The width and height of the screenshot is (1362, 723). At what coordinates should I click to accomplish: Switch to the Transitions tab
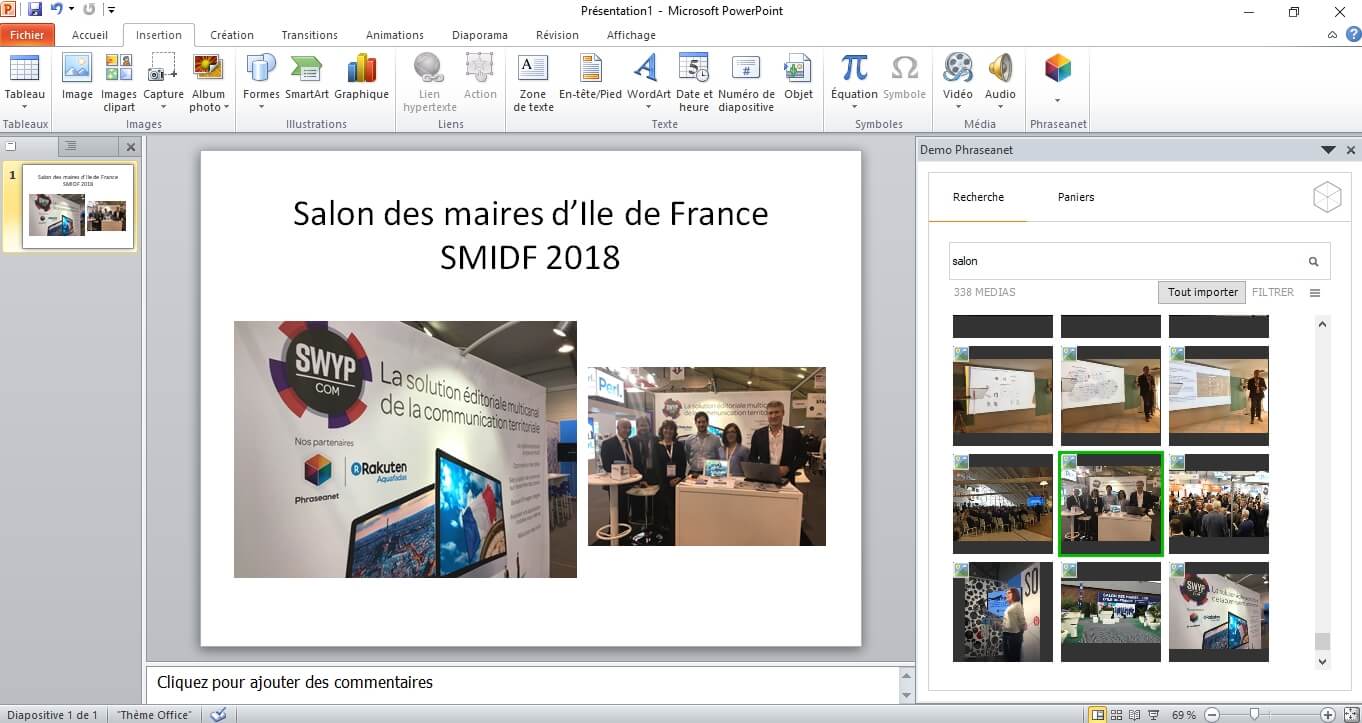309,35
